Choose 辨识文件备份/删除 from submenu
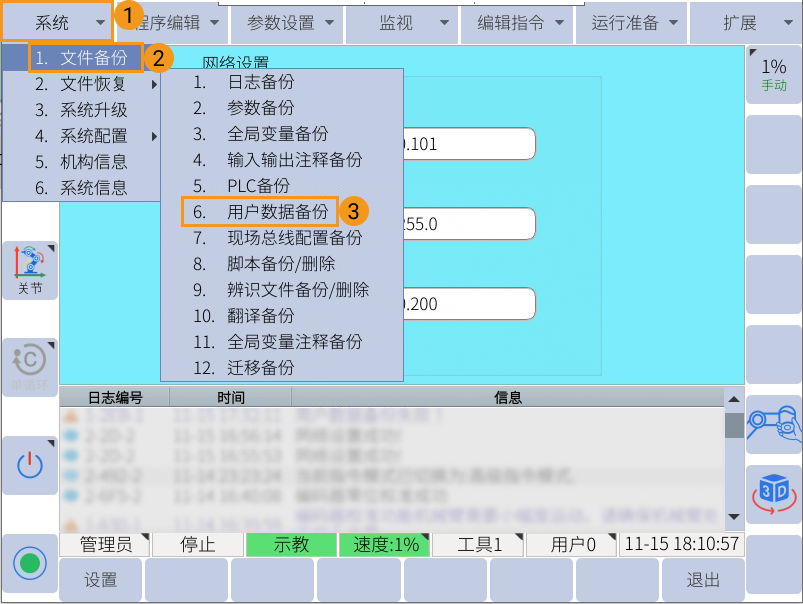The image size is (803, 604). (x=282, y=290)
